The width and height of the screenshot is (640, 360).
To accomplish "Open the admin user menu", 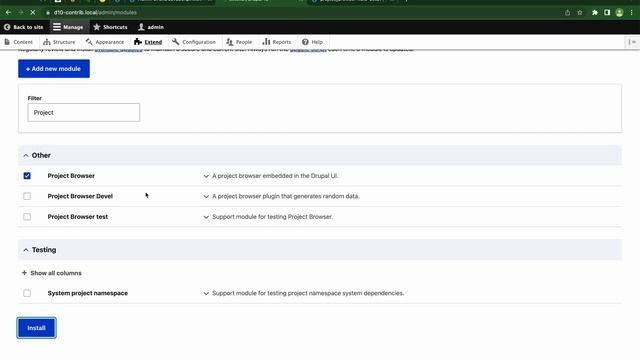I will coord(151,27).
